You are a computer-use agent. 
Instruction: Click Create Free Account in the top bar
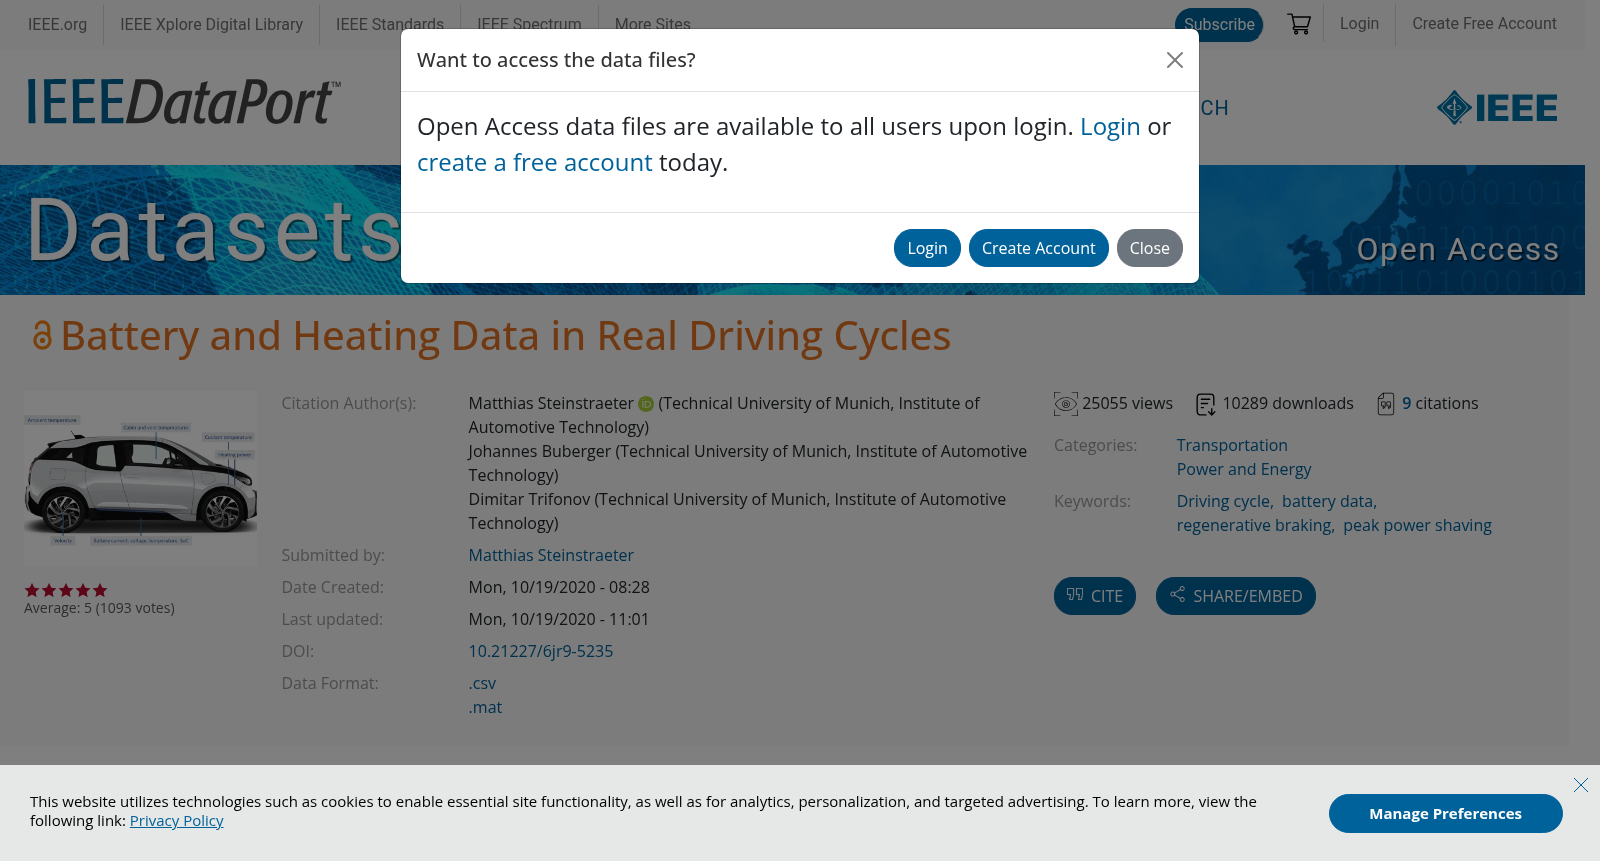[x=1484, y=23]
